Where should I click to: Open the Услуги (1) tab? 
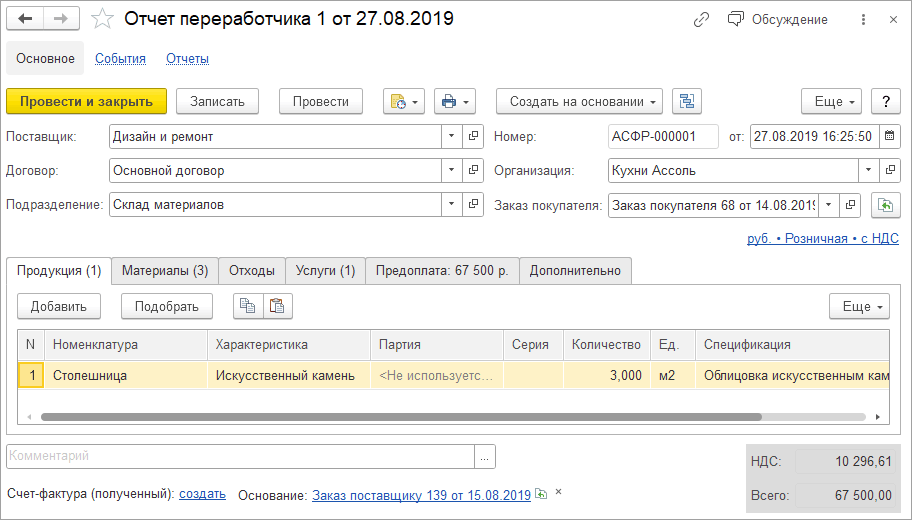325,270
